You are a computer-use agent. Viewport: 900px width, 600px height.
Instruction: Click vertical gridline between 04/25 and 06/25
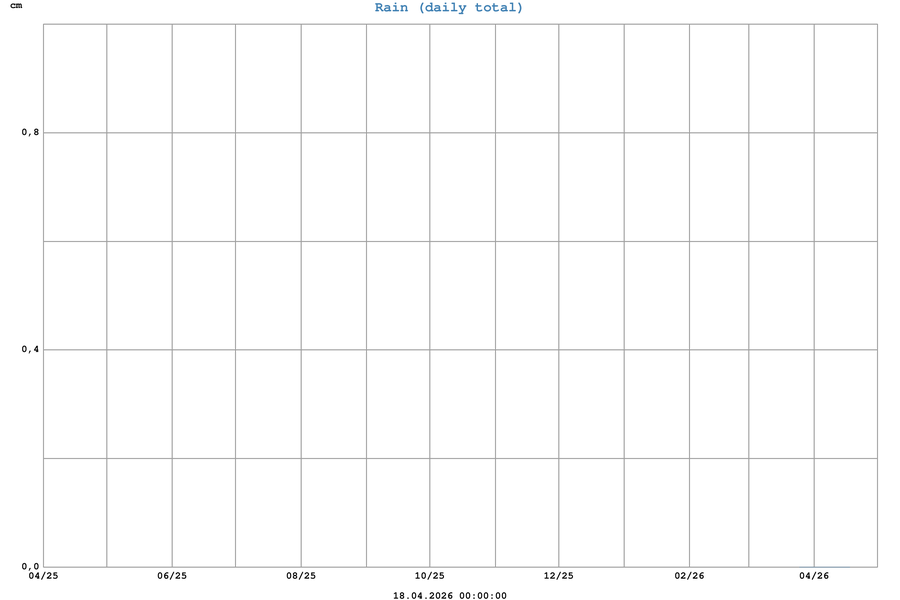pos(107,300)
